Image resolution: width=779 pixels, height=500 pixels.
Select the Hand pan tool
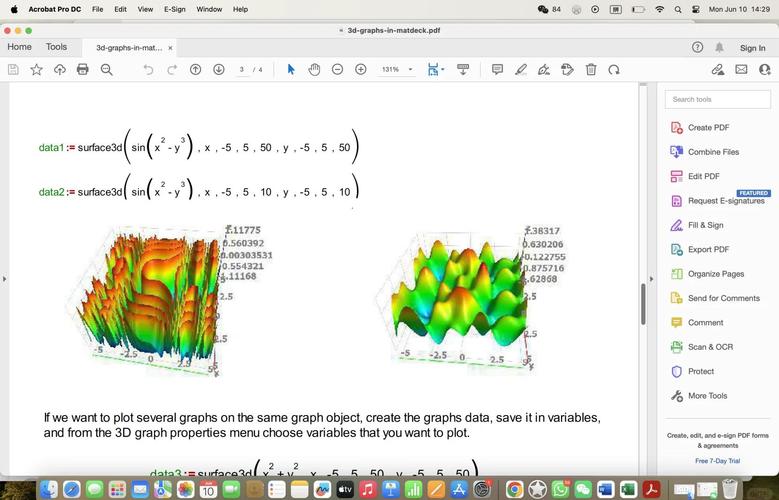pyautogui.click(x=314, y=69)
